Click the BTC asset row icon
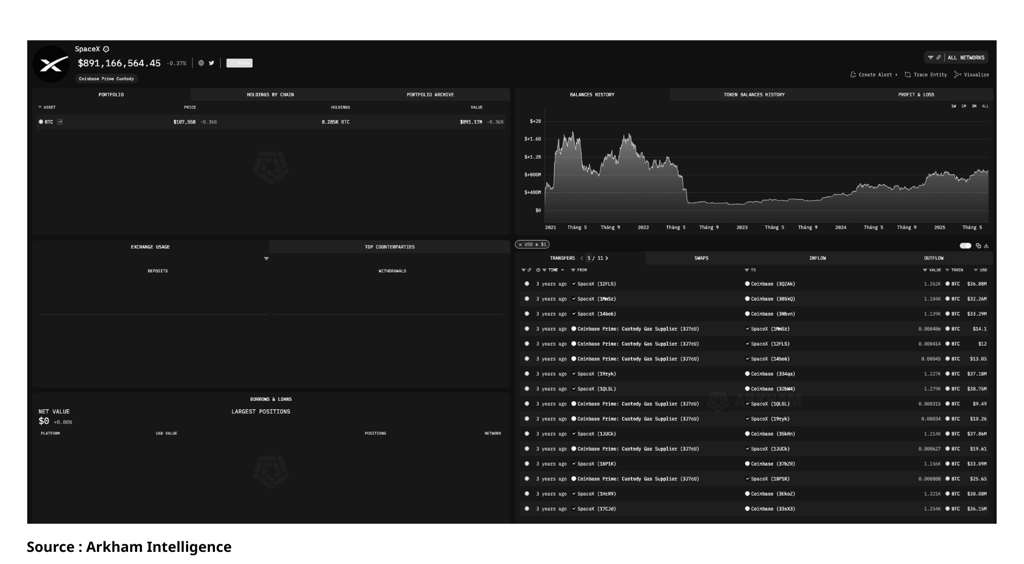 click(x=40, y=122)
